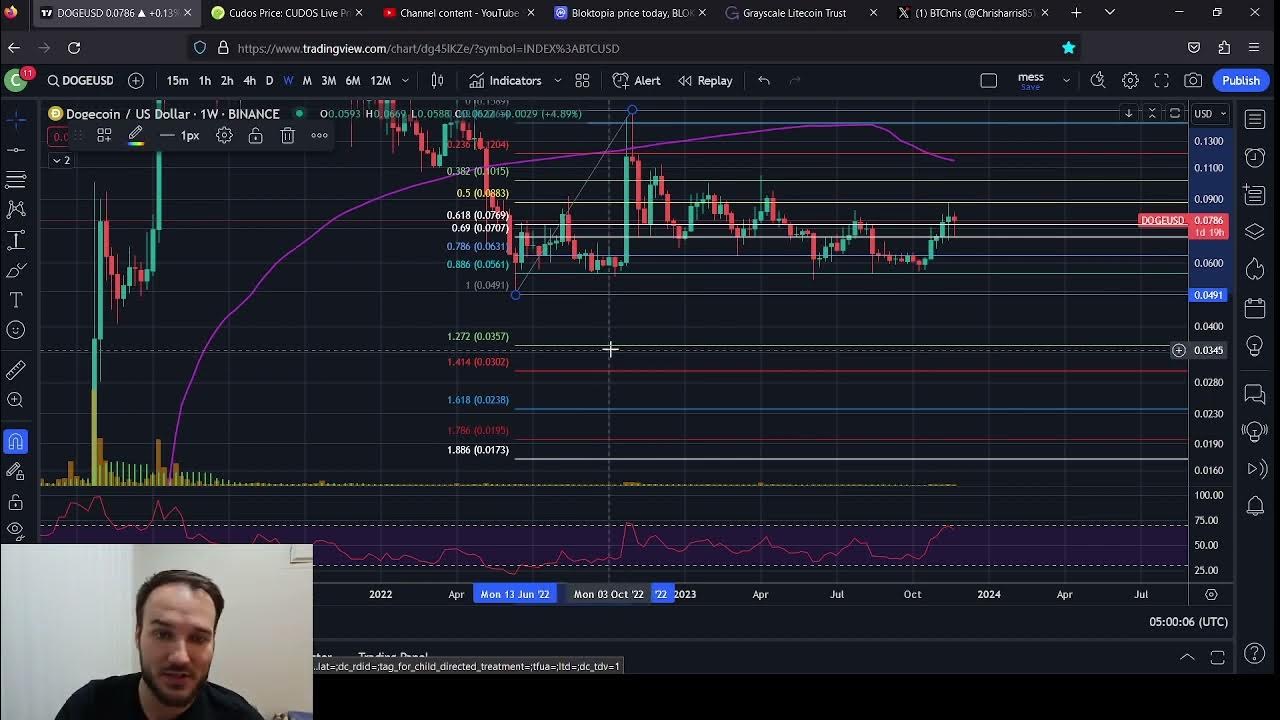Screen dimensions: 1280x720
Task: Expand the timeframe interval dropdown
Action: click(x=405, y=81)
